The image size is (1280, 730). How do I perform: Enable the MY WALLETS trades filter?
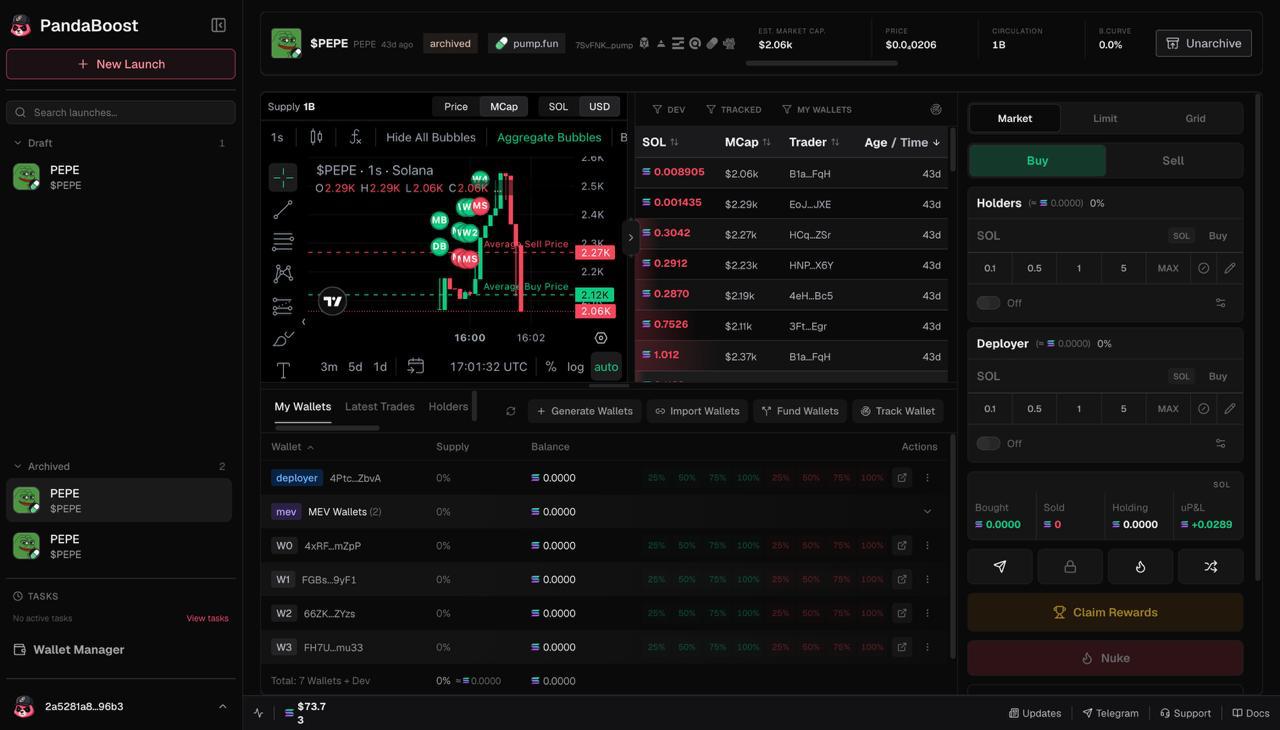pyautogui.click(x=817, y=109)
